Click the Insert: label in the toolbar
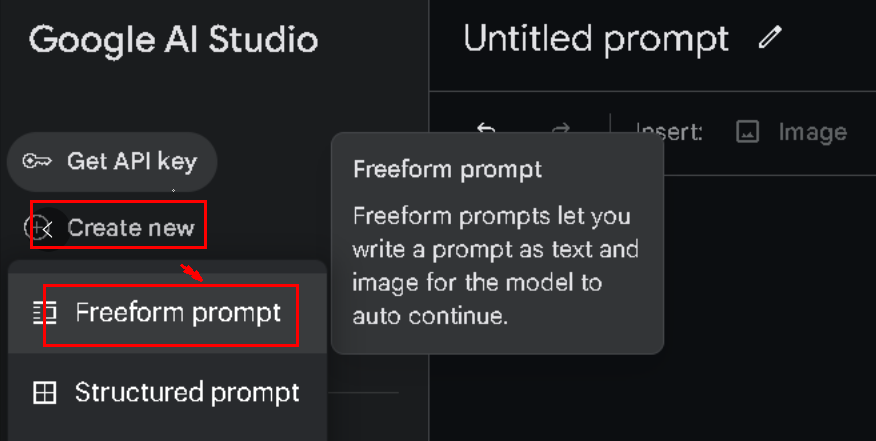Image resolution: width=876 pixels, height=441 pixels. [x=669, y=132]
